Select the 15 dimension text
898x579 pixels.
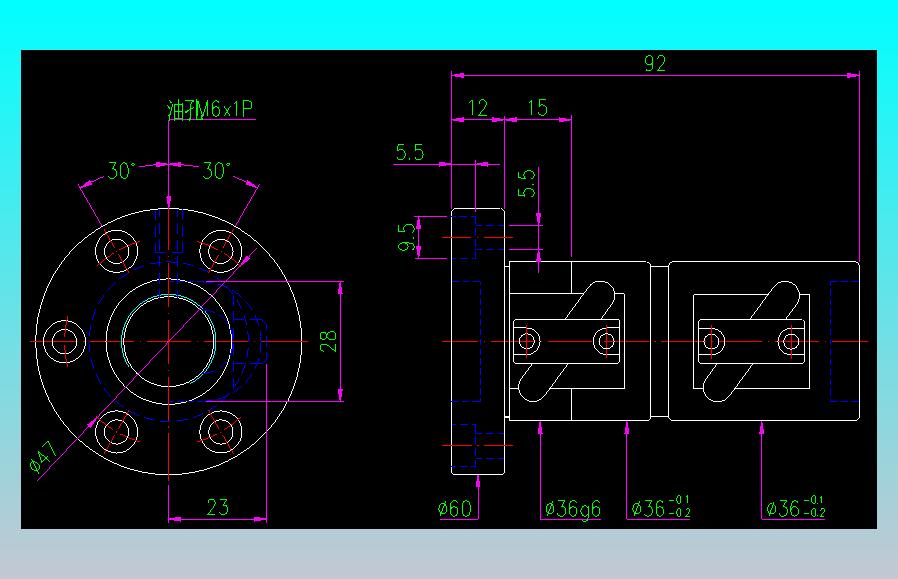pos(537,108)
